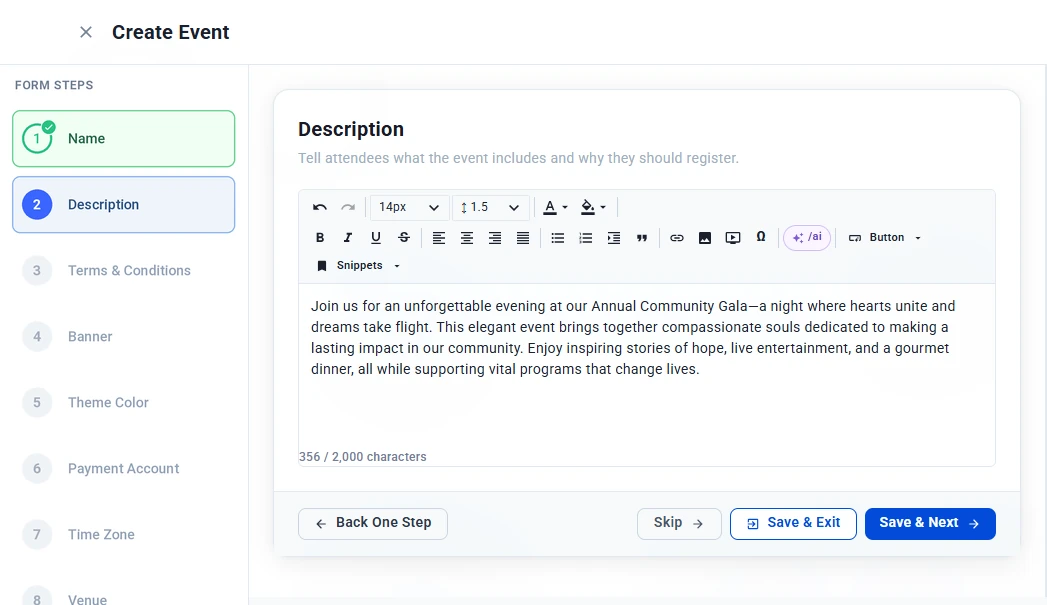Screen dimensions: 1047x605
Task: Toggle underline formatting
Action: (376, 238)
